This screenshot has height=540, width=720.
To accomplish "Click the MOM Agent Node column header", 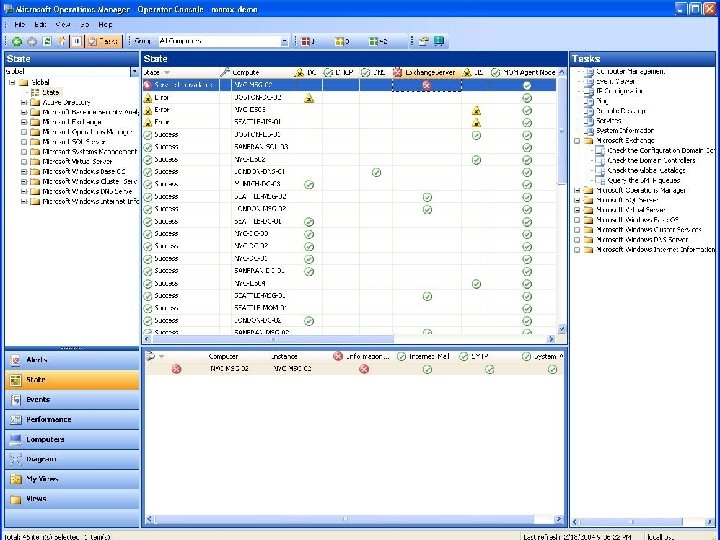I will (523, 73).
